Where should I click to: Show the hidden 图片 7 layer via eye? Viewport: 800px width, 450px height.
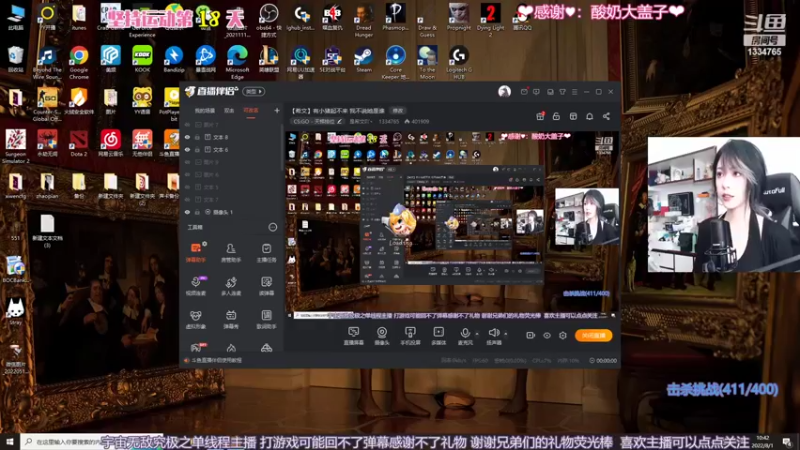[187, 124]
